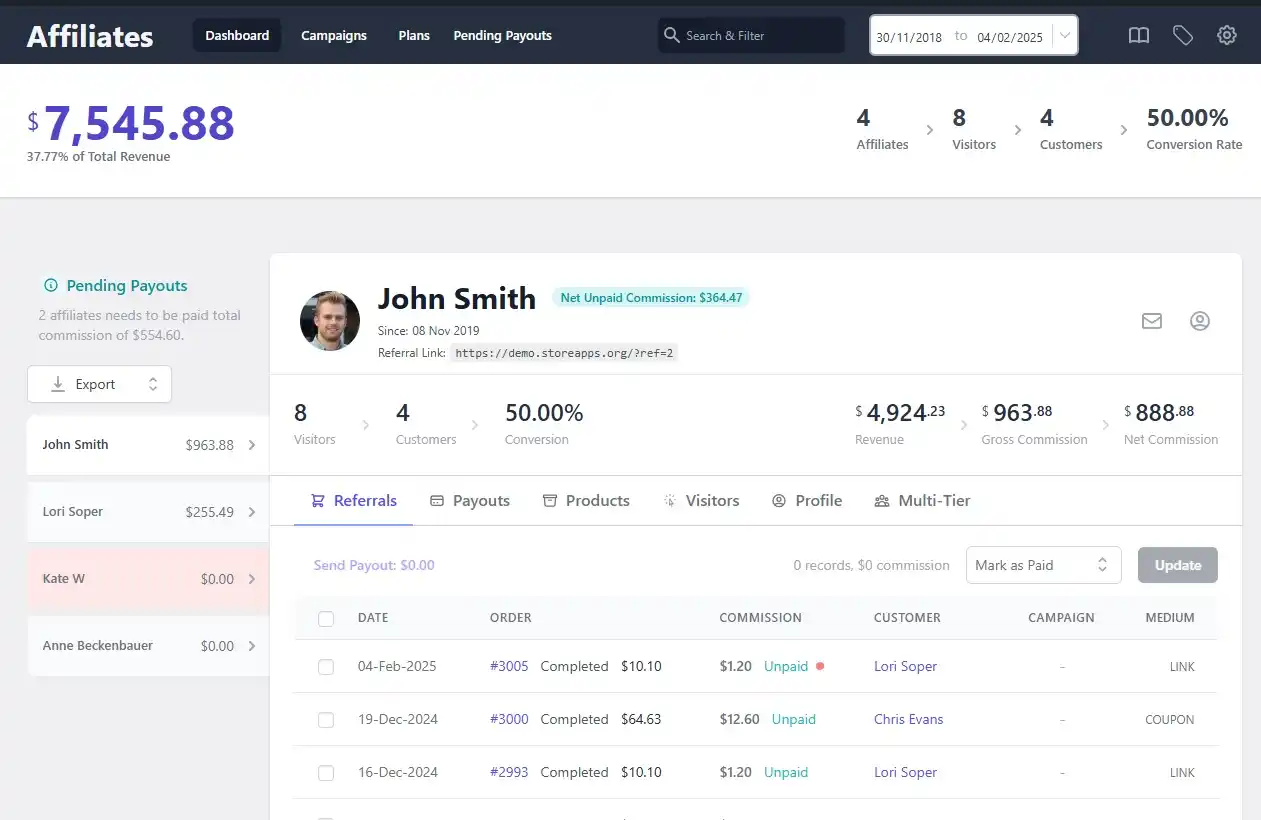This screenshot has width=1261, height=820.
Task: Click the Referrals tab cart icon
Action: tap(318, 500)
